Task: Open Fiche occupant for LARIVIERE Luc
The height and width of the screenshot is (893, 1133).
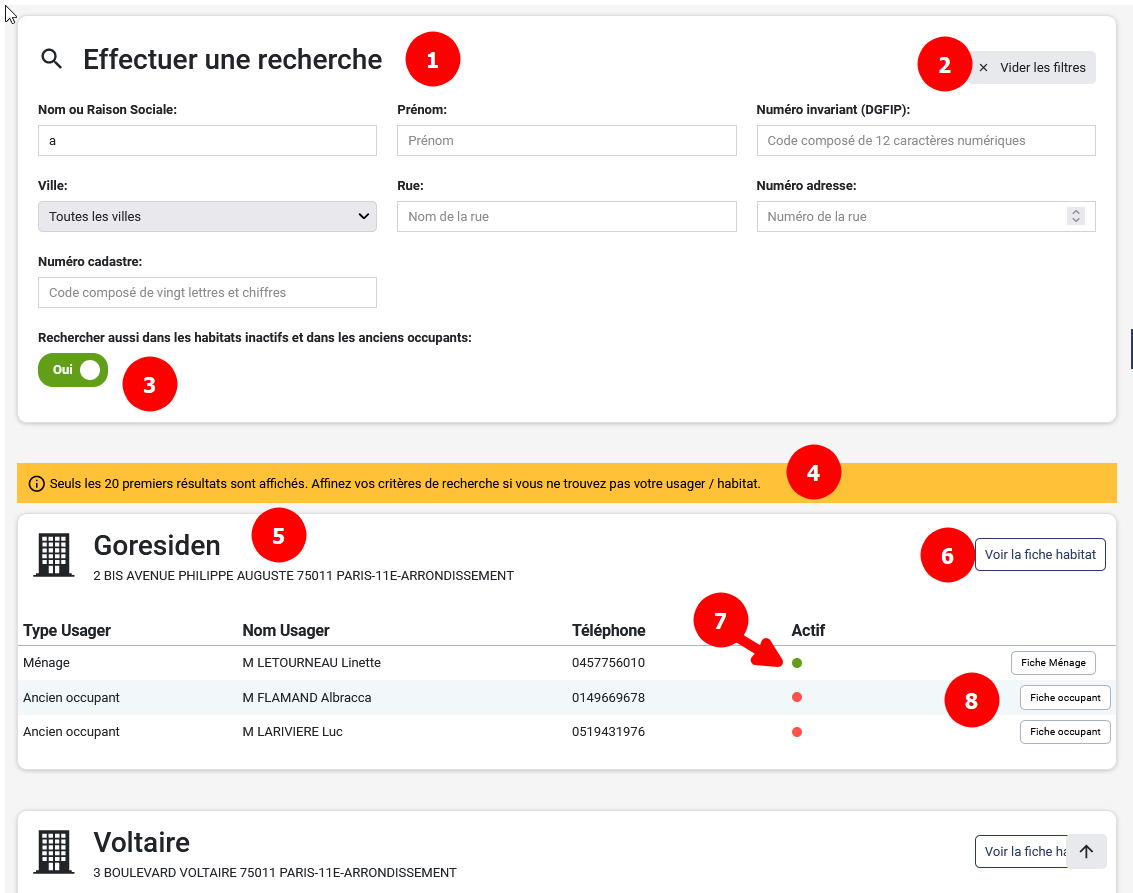Action: (1064, 731)
